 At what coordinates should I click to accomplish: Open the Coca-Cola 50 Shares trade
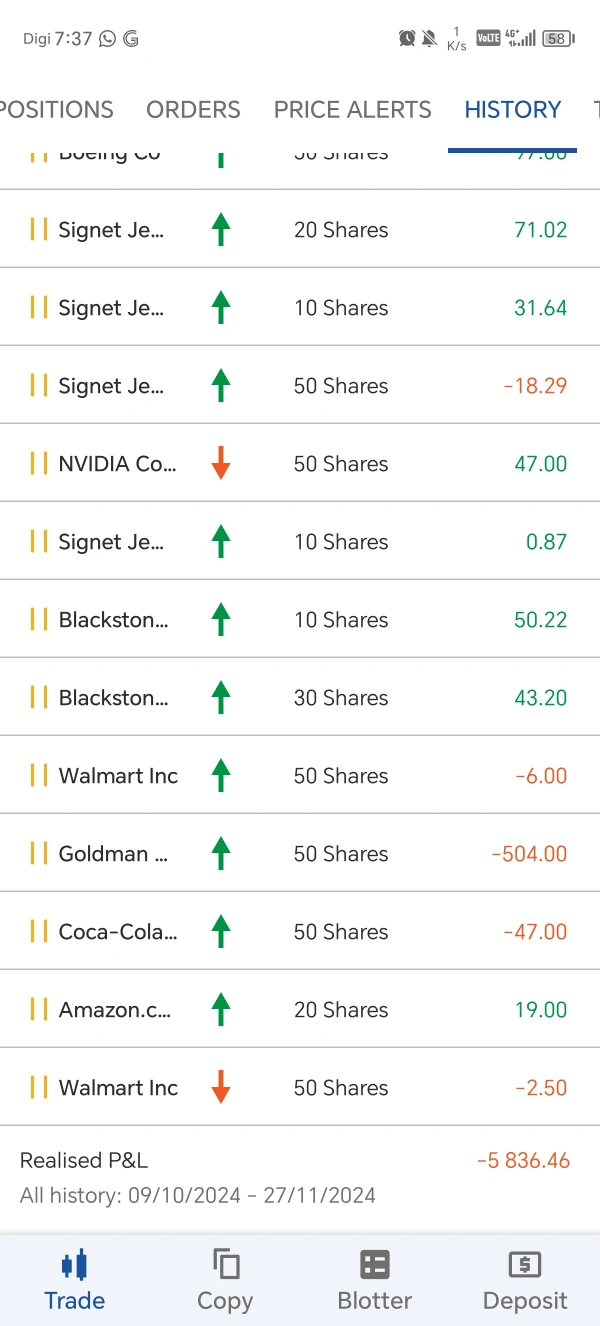tap(300, 931)
